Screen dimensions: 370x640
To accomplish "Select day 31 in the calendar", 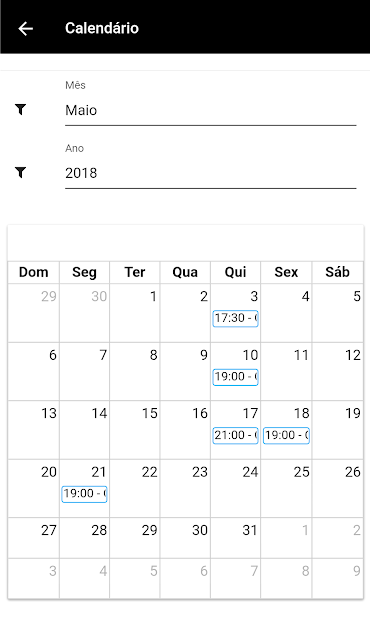I will (235, 538).
